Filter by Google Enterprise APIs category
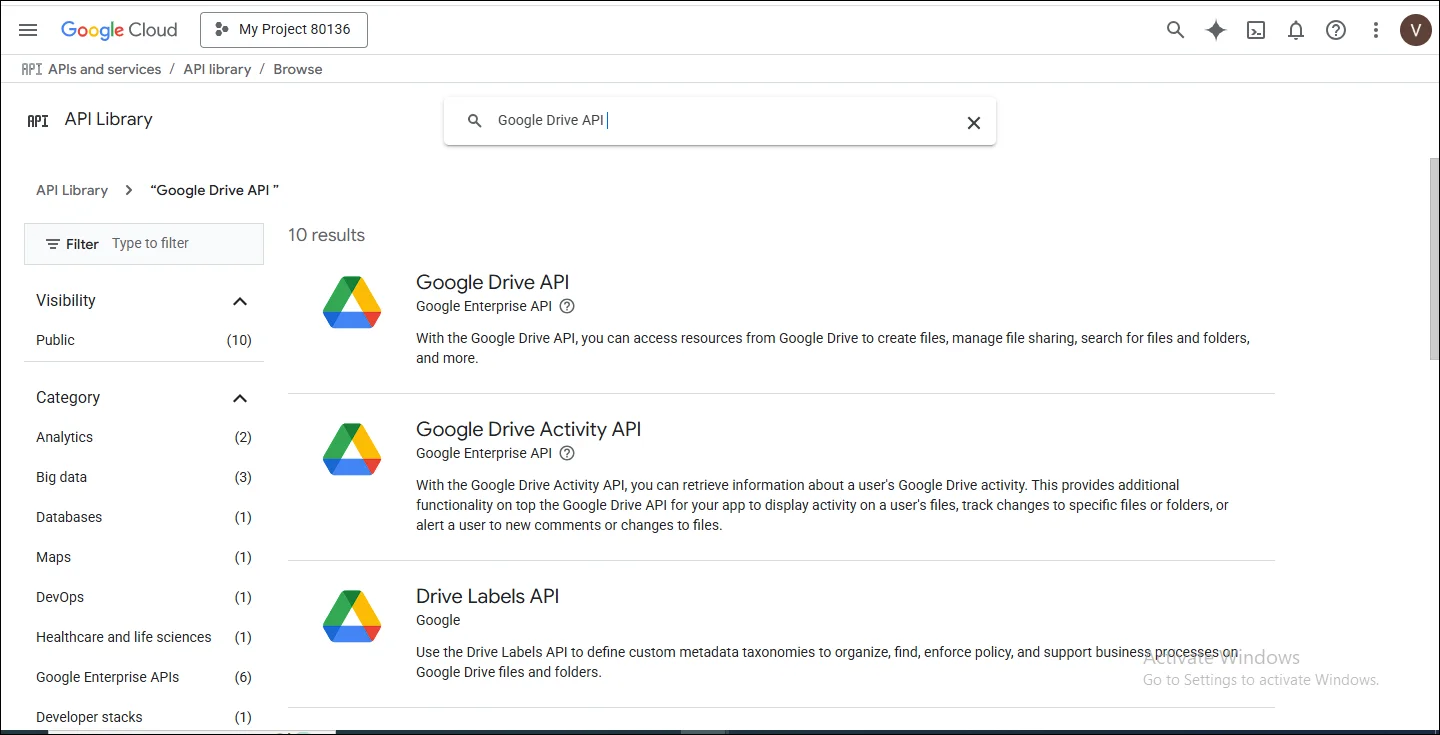Image resolution: width=1440 pixels, height=735 pixels. [144, 677]
